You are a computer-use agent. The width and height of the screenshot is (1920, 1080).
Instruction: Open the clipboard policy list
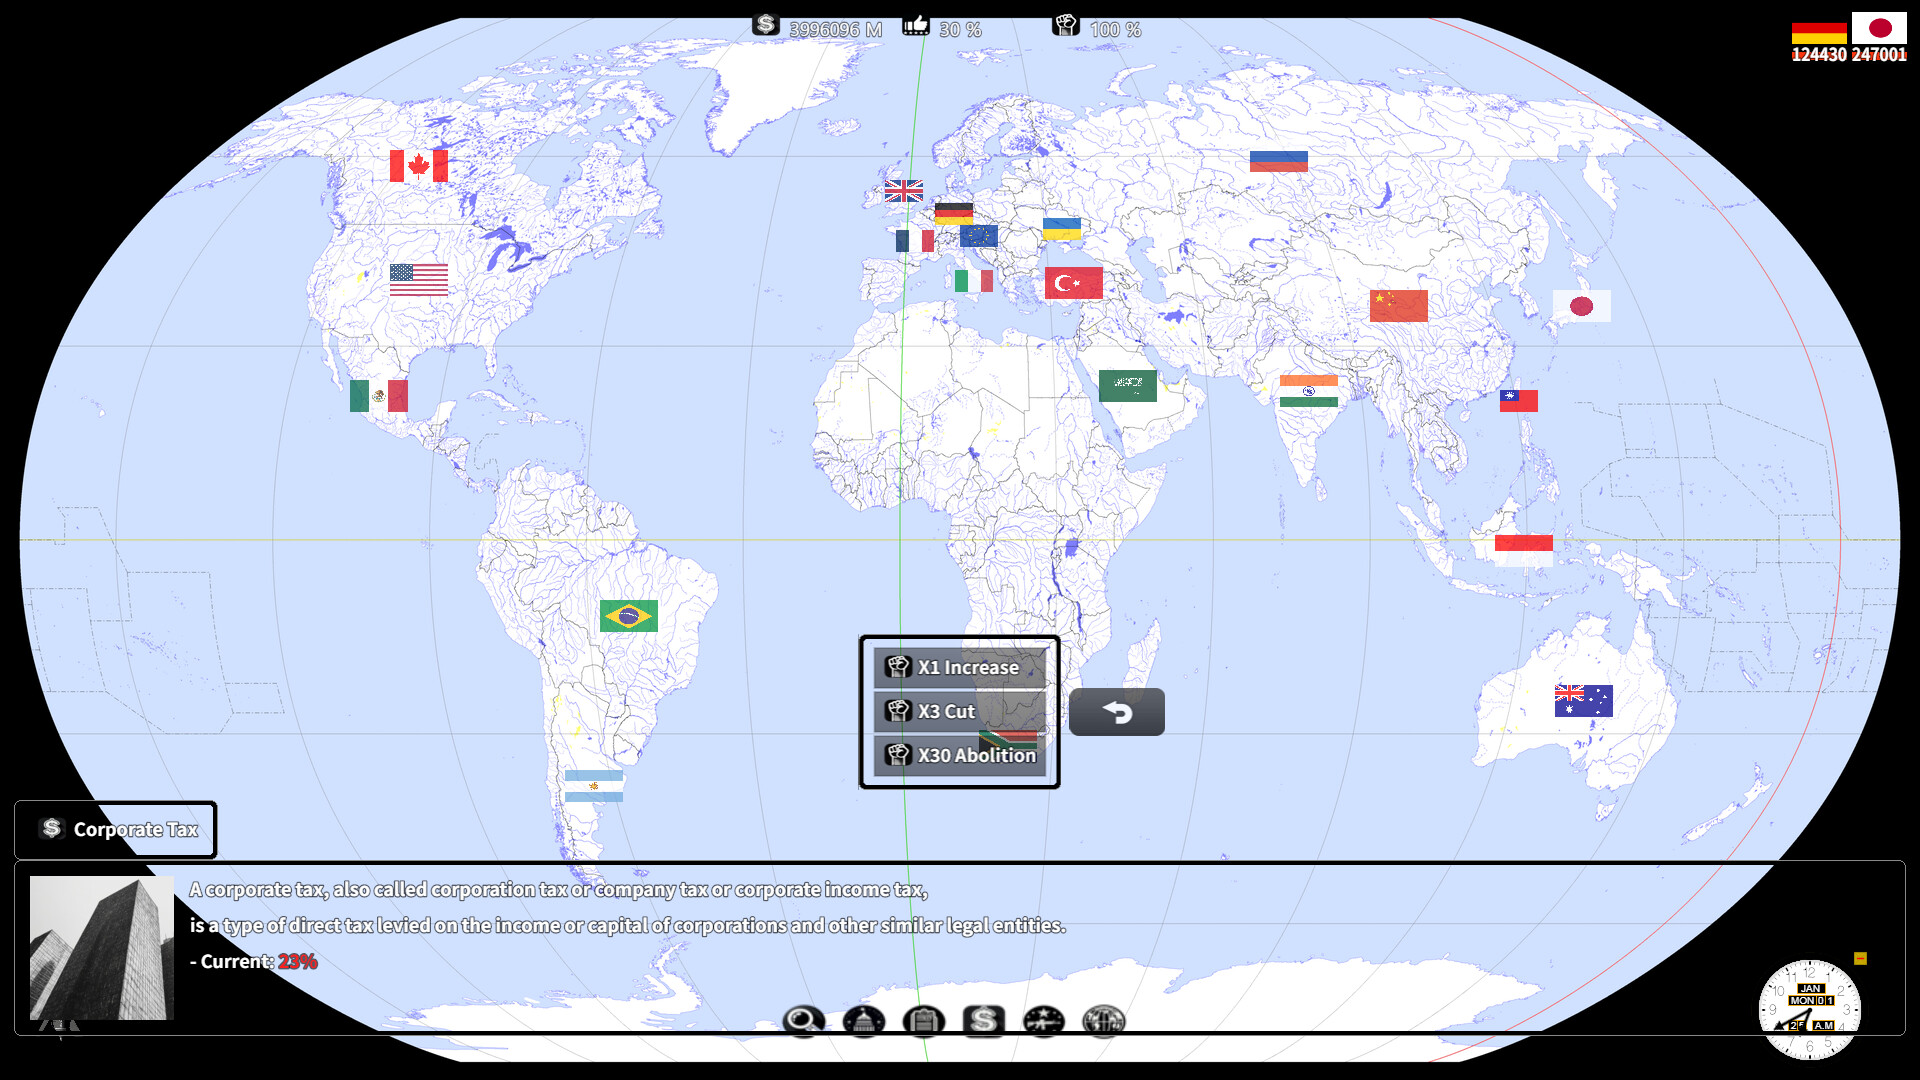925,1022
